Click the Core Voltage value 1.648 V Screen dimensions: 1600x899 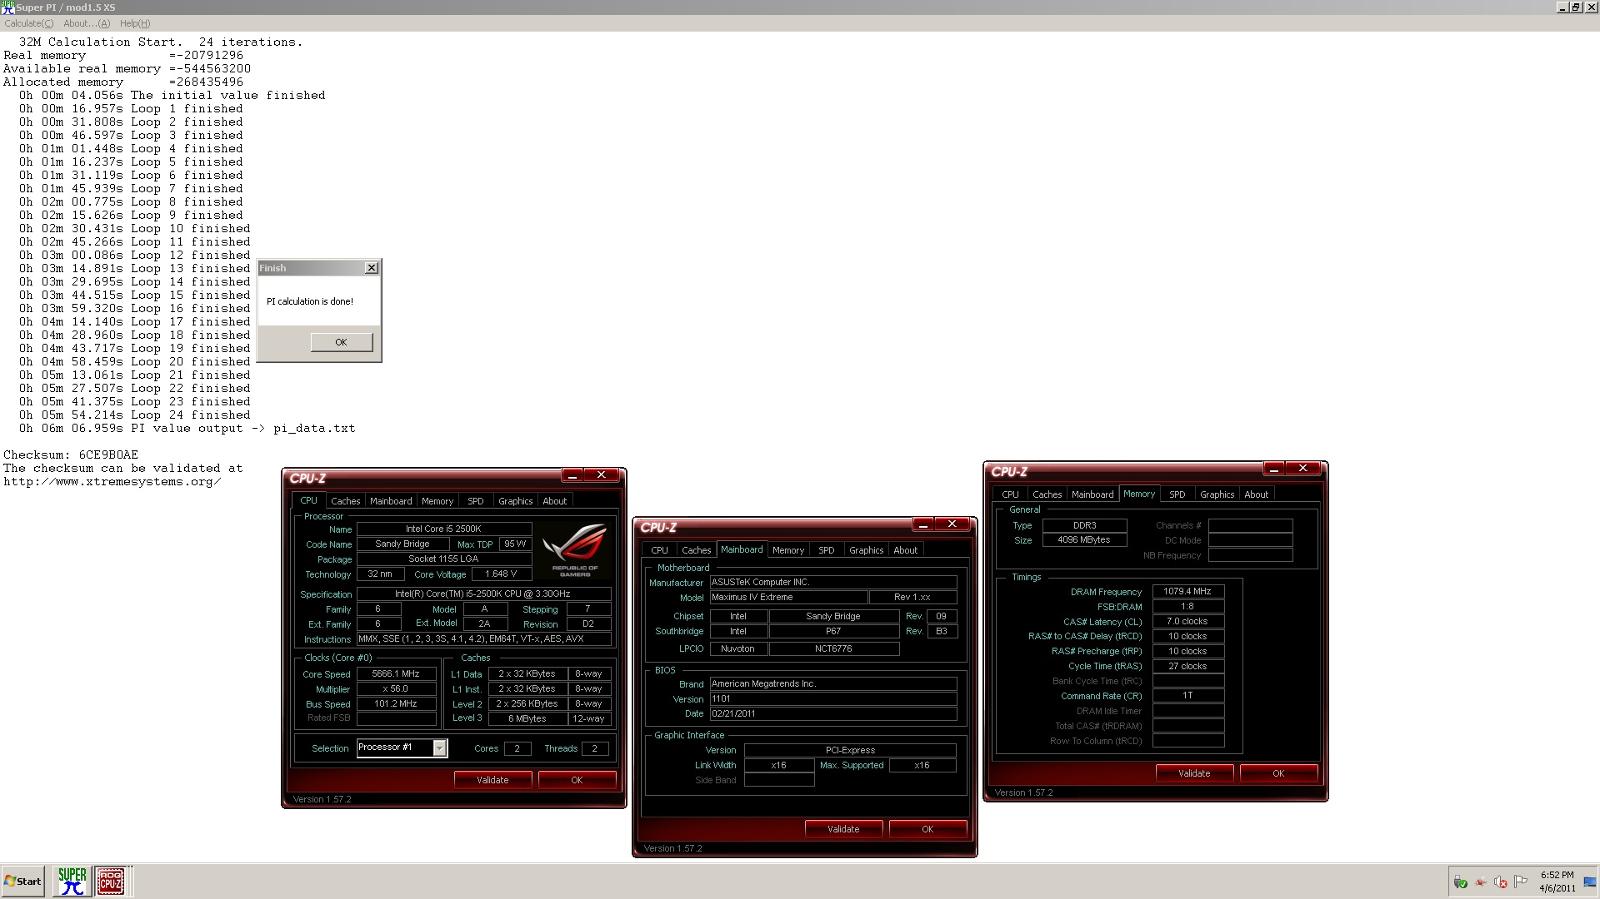pyautogui.click(x=501, y=574)
